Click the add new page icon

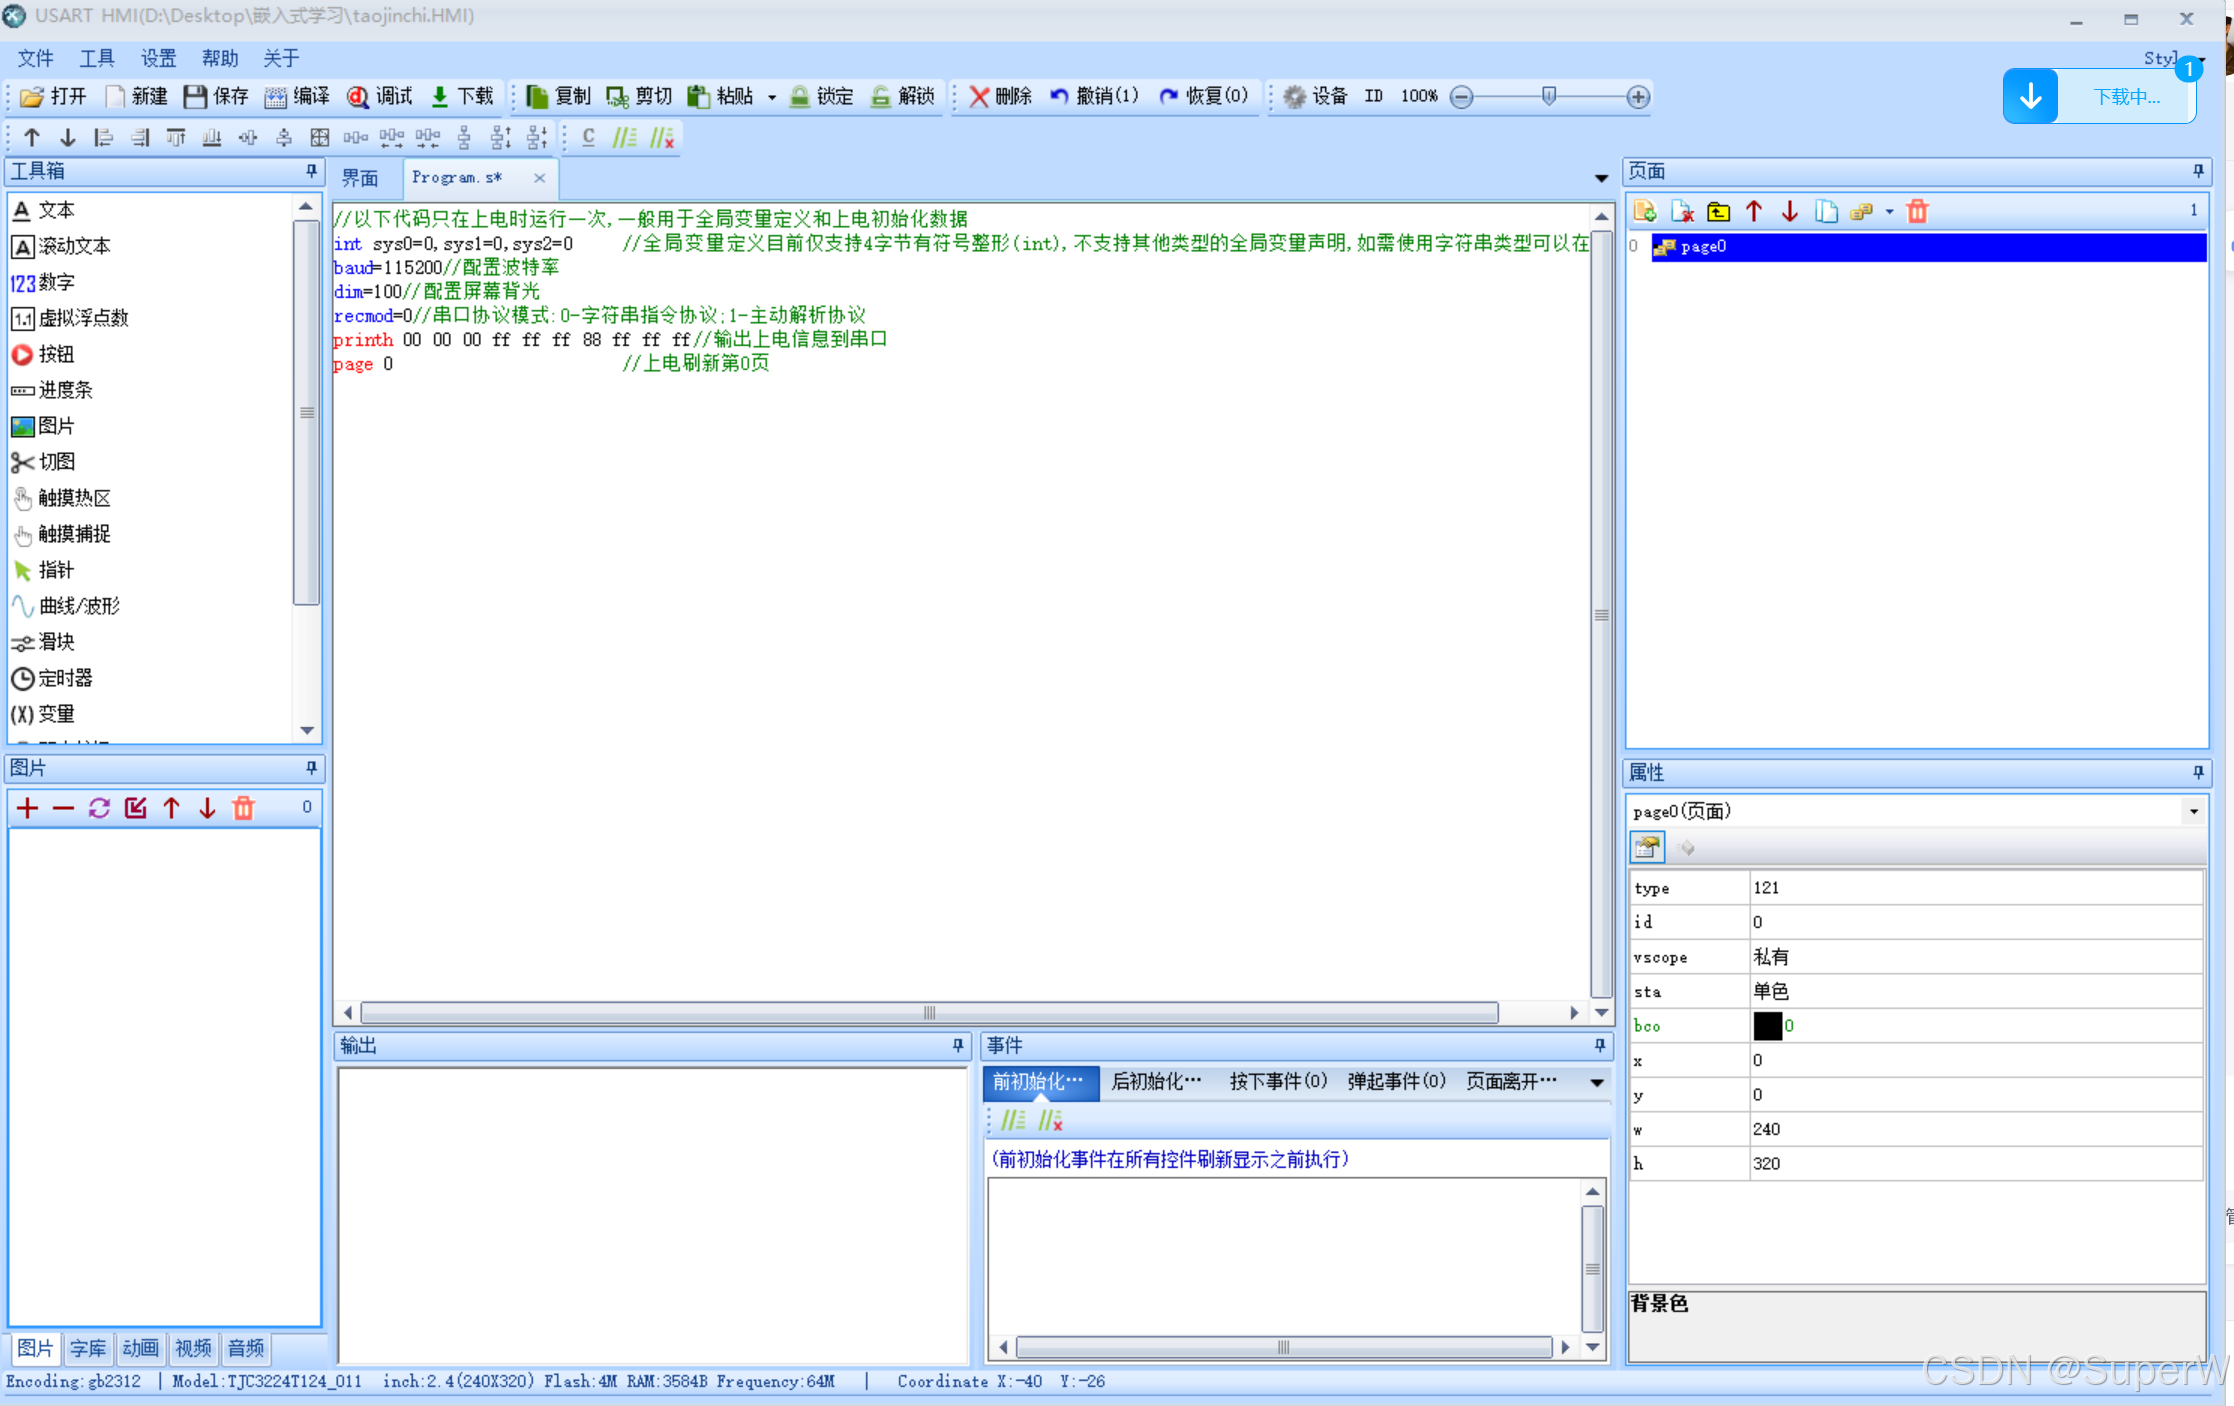click(x=1645, y=211)
